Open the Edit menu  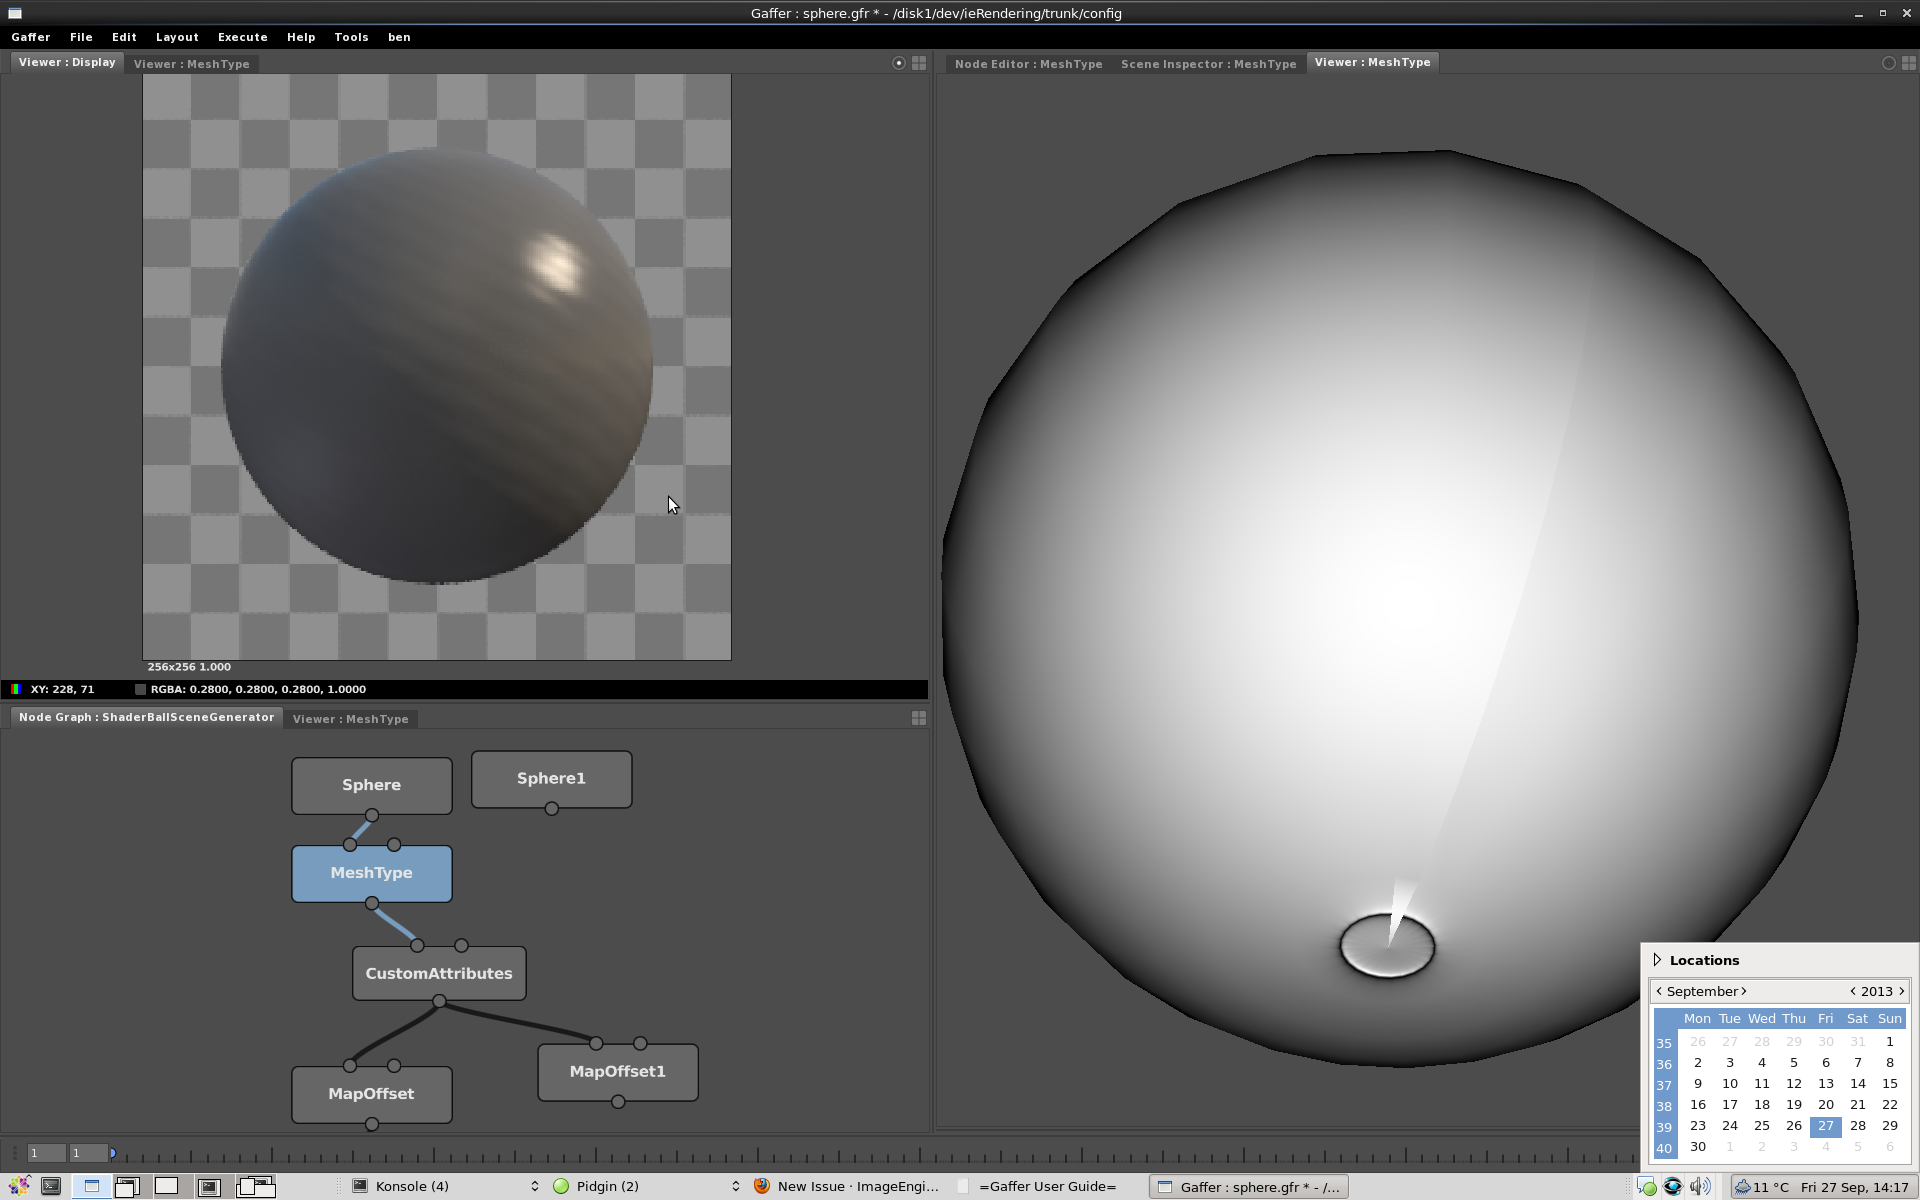click(x=124, y=37)
